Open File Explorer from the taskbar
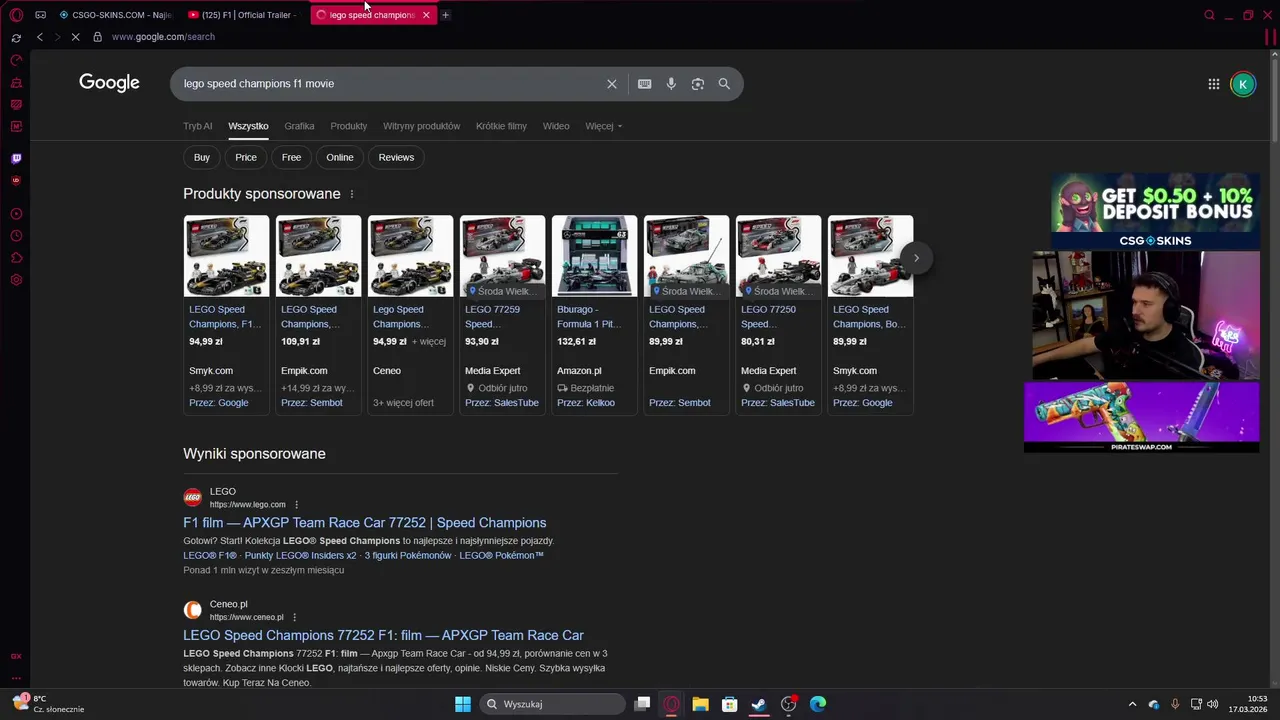This screenshot has width=1280, height=720. (x=700, y=704)
